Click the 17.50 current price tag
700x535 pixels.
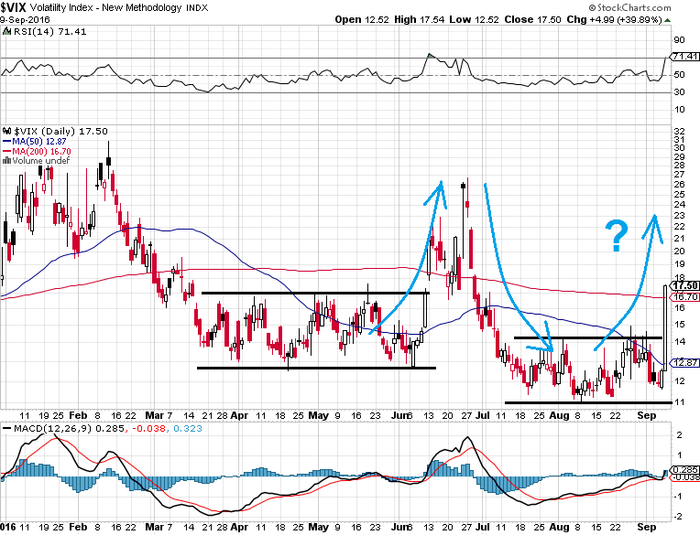tap(686, 285)
